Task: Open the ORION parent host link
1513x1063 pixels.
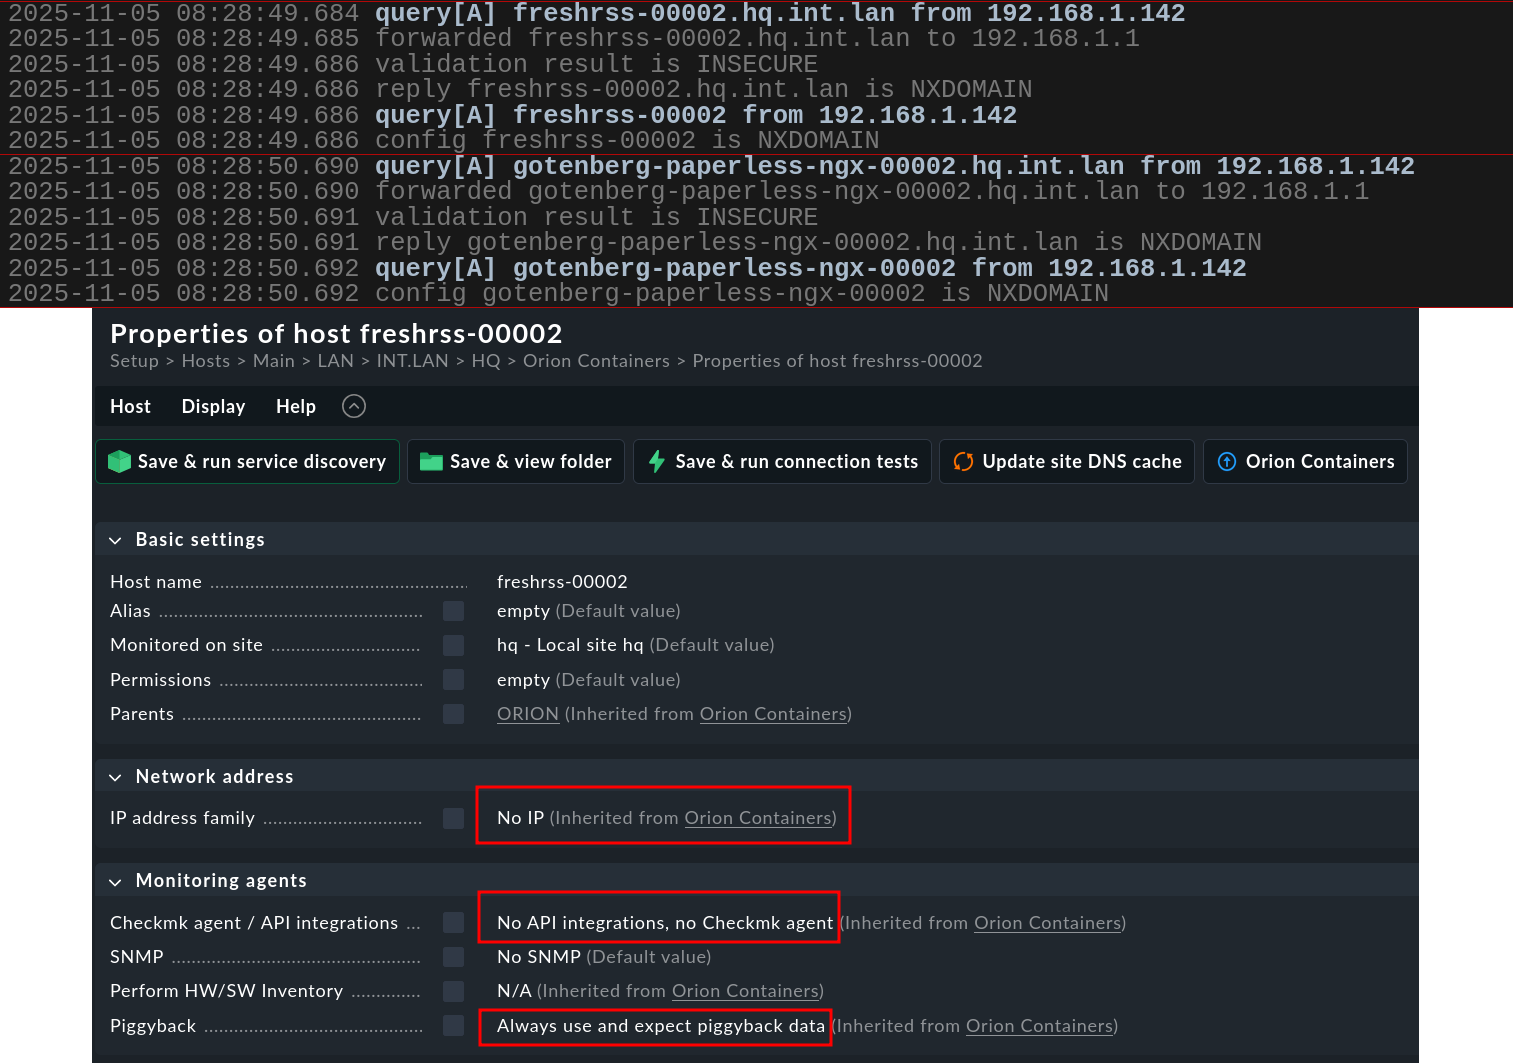Action: (528, 714)
